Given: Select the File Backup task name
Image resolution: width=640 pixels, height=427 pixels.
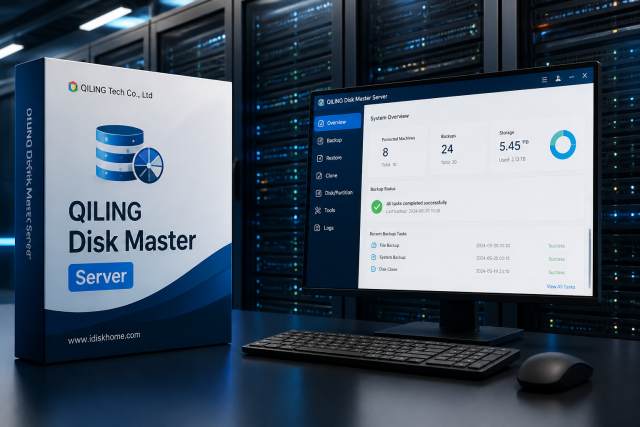Looking at the screenshot, I should tap(390, 246).
